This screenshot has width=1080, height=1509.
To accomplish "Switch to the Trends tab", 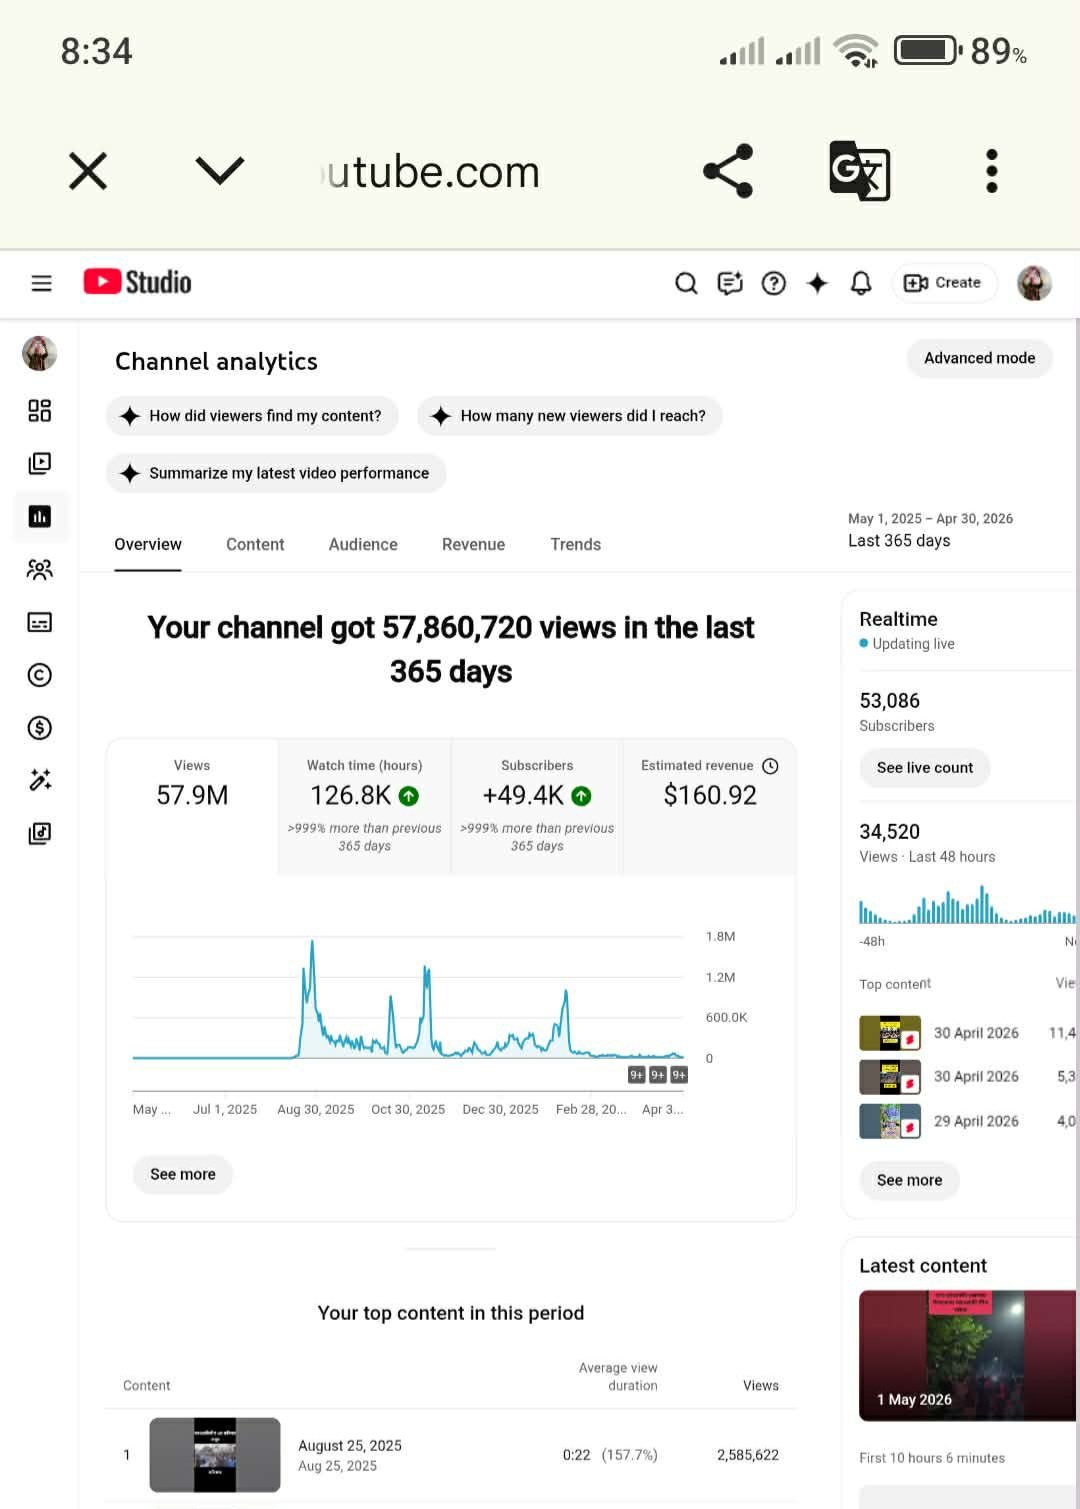I will click(x=575, y=544).
